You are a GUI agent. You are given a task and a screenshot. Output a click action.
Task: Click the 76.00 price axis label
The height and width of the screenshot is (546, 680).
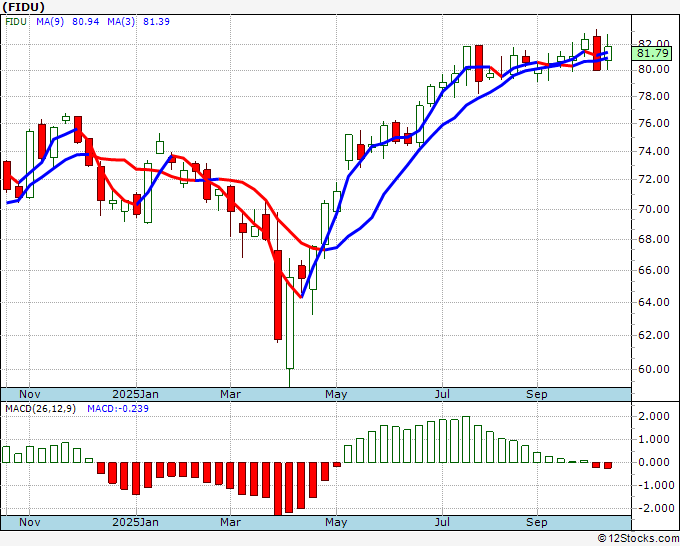pos(654,124)
